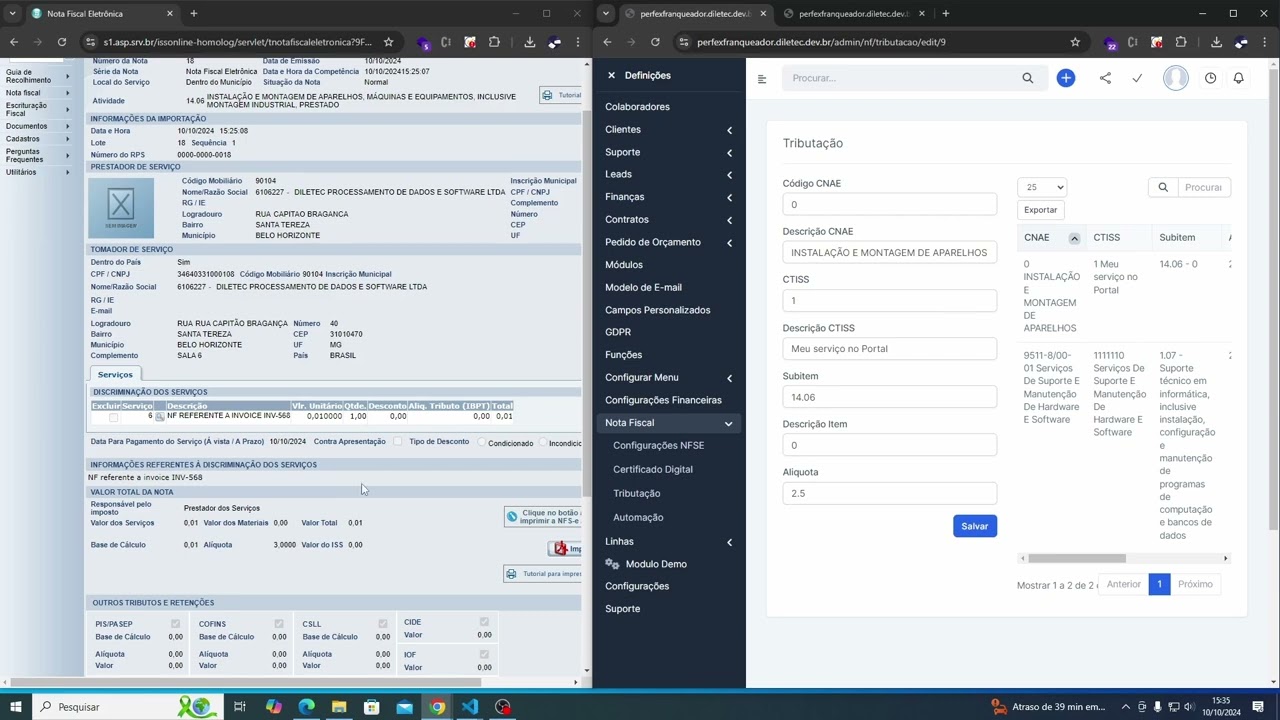Click the blue plus quick-create icon
Screen dimensions: 1280x720
(1066, 78)
